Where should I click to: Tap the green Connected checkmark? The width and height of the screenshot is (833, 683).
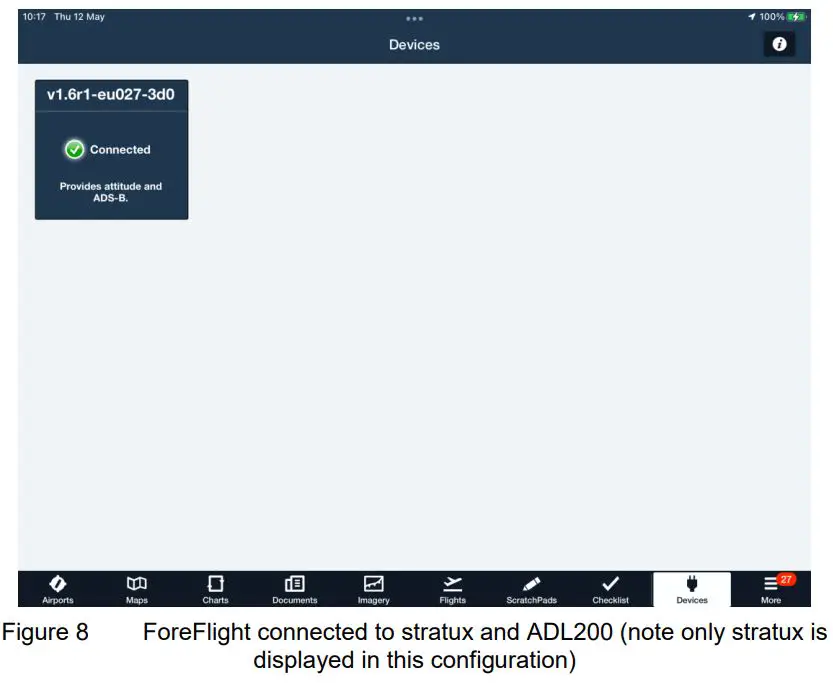[75, 149]
